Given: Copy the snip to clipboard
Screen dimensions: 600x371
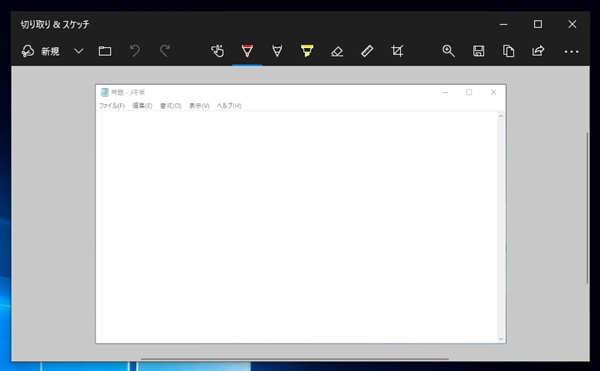Looking at the screenshot, I should click(508, 51).
